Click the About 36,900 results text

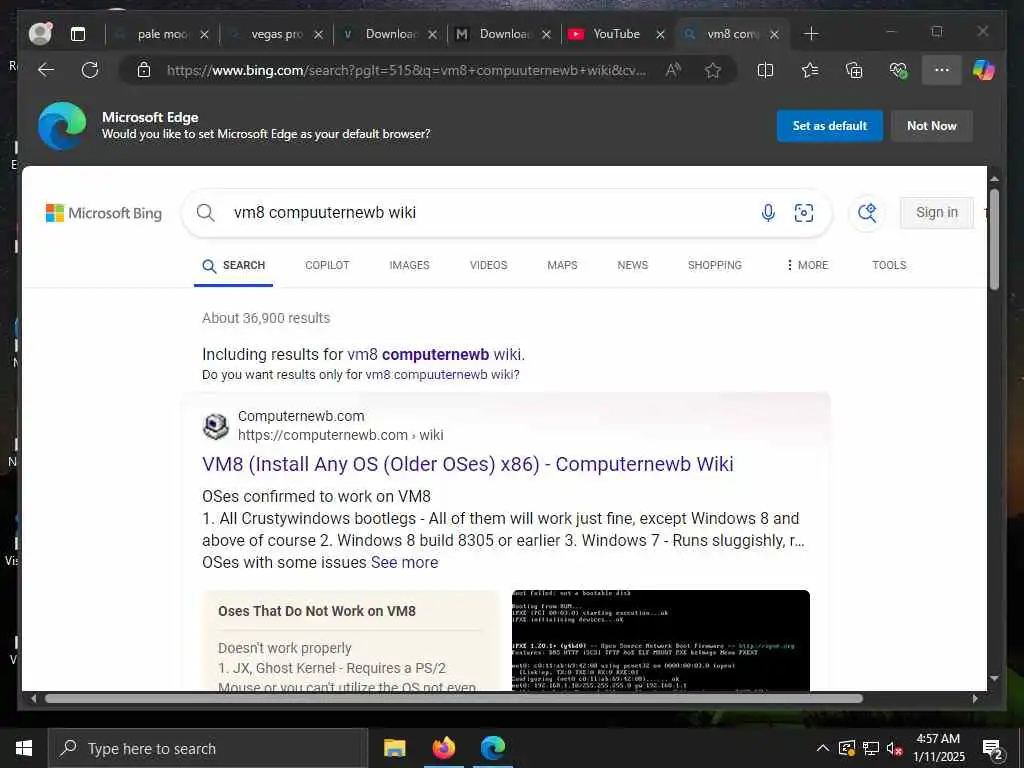pos(266,318)
